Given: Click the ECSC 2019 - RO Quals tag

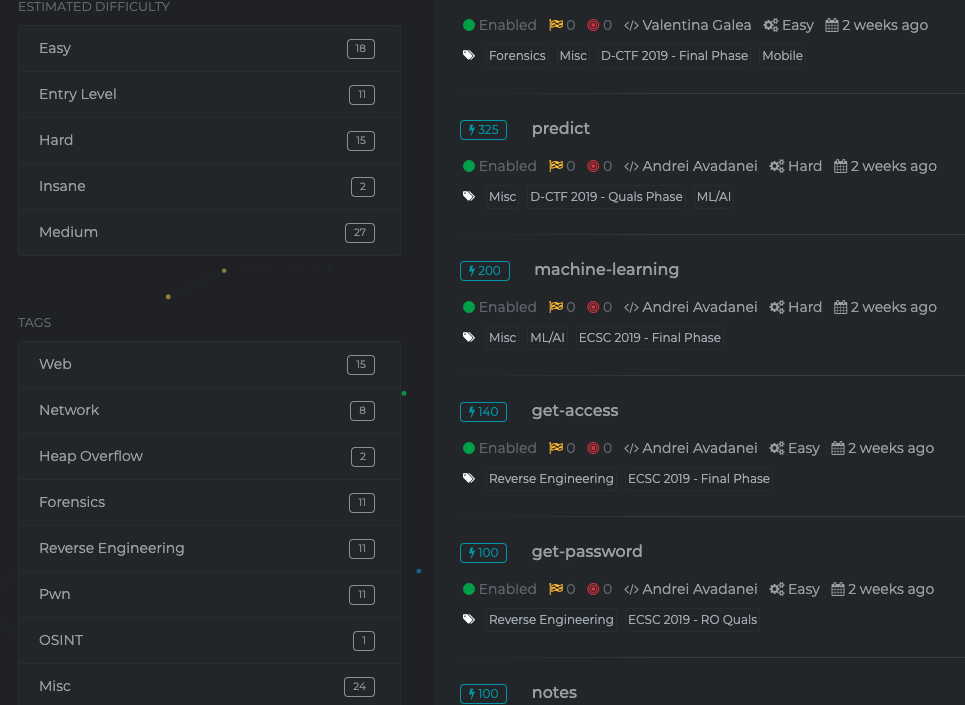Looking at the screenshot, I should coord(692,620).
